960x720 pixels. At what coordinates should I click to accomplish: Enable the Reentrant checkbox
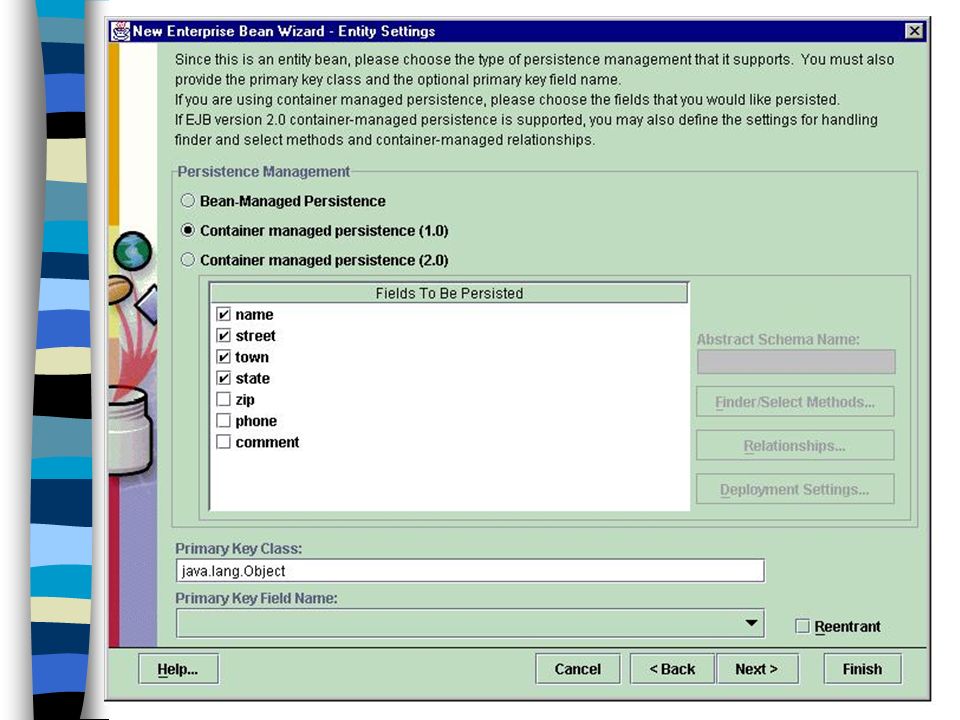[802, 626]
